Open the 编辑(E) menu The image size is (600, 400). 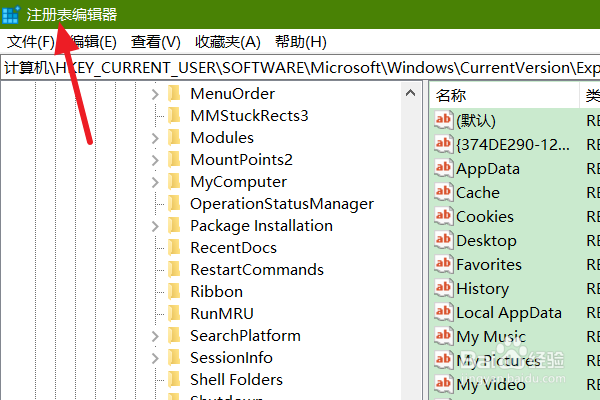click(94, 42)
